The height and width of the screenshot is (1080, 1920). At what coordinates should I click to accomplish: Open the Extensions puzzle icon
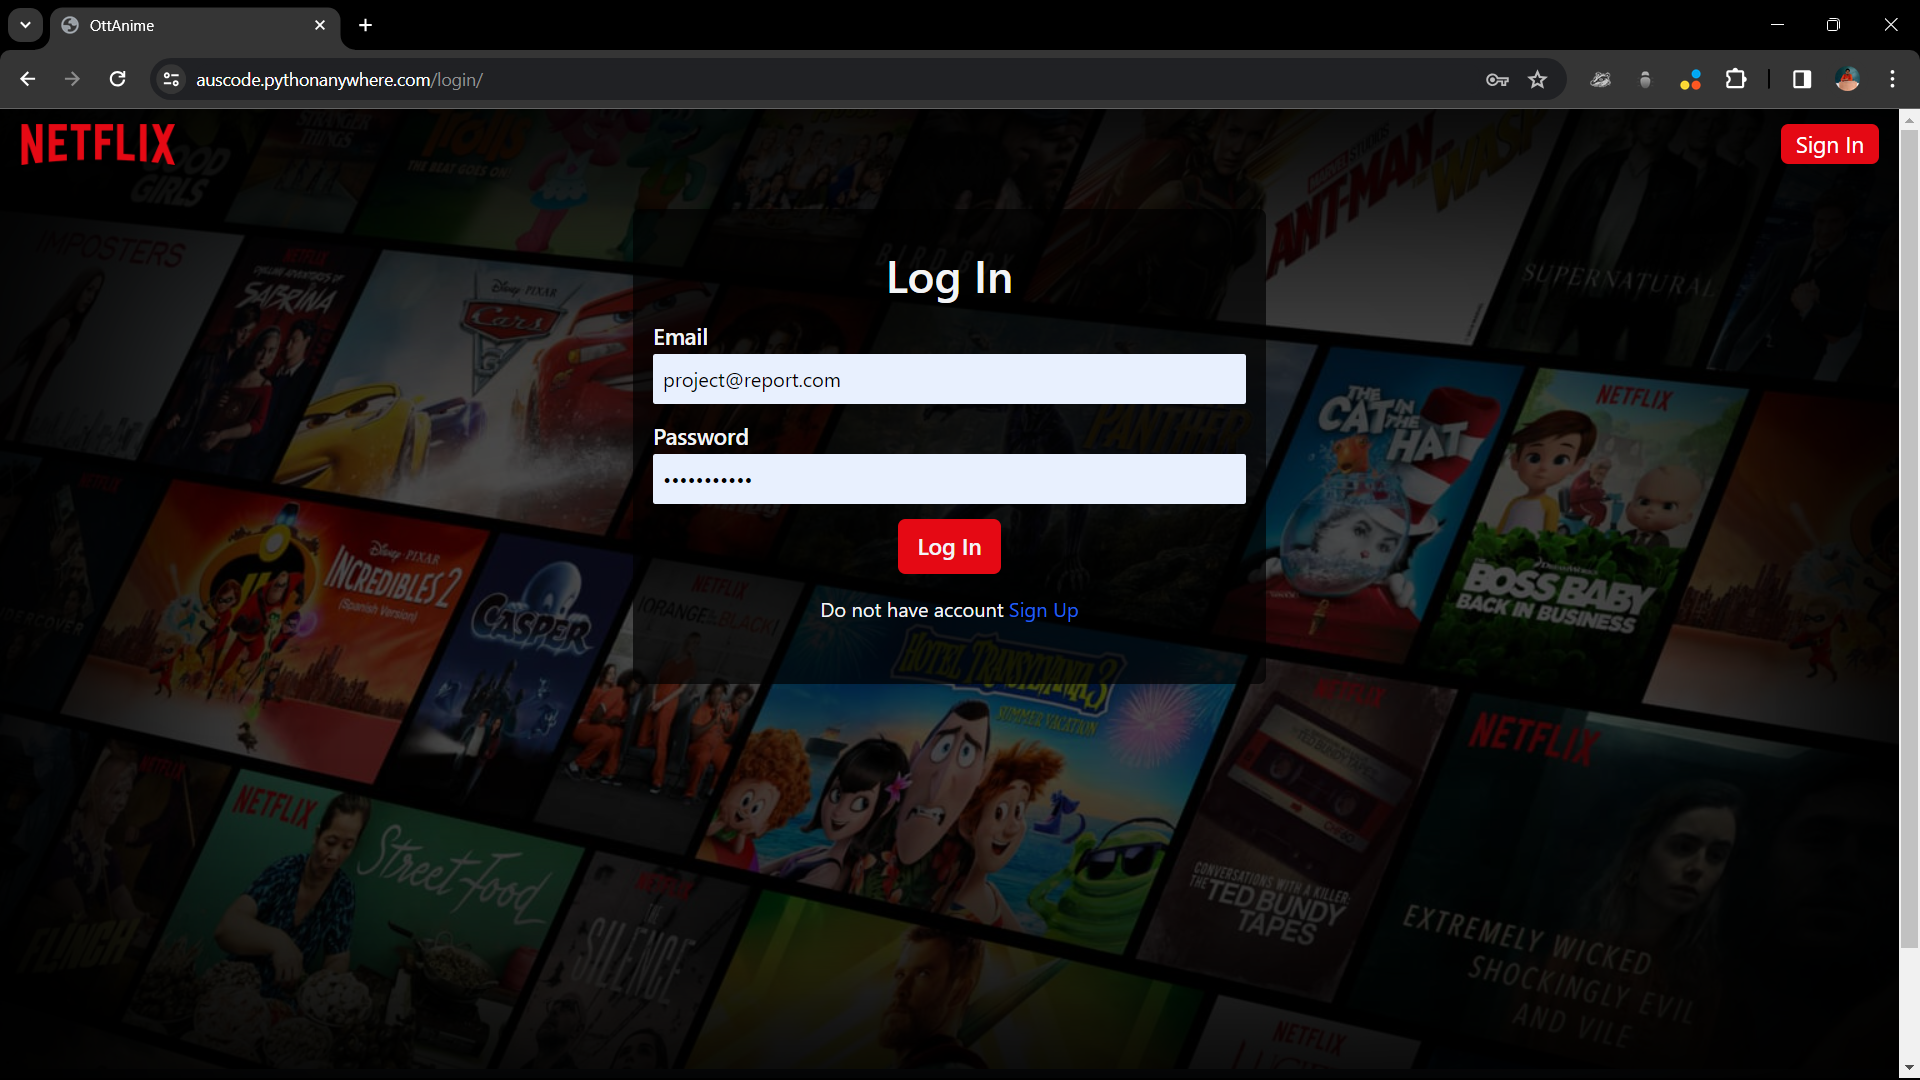pyautogui.click(x=1736, y=79)
